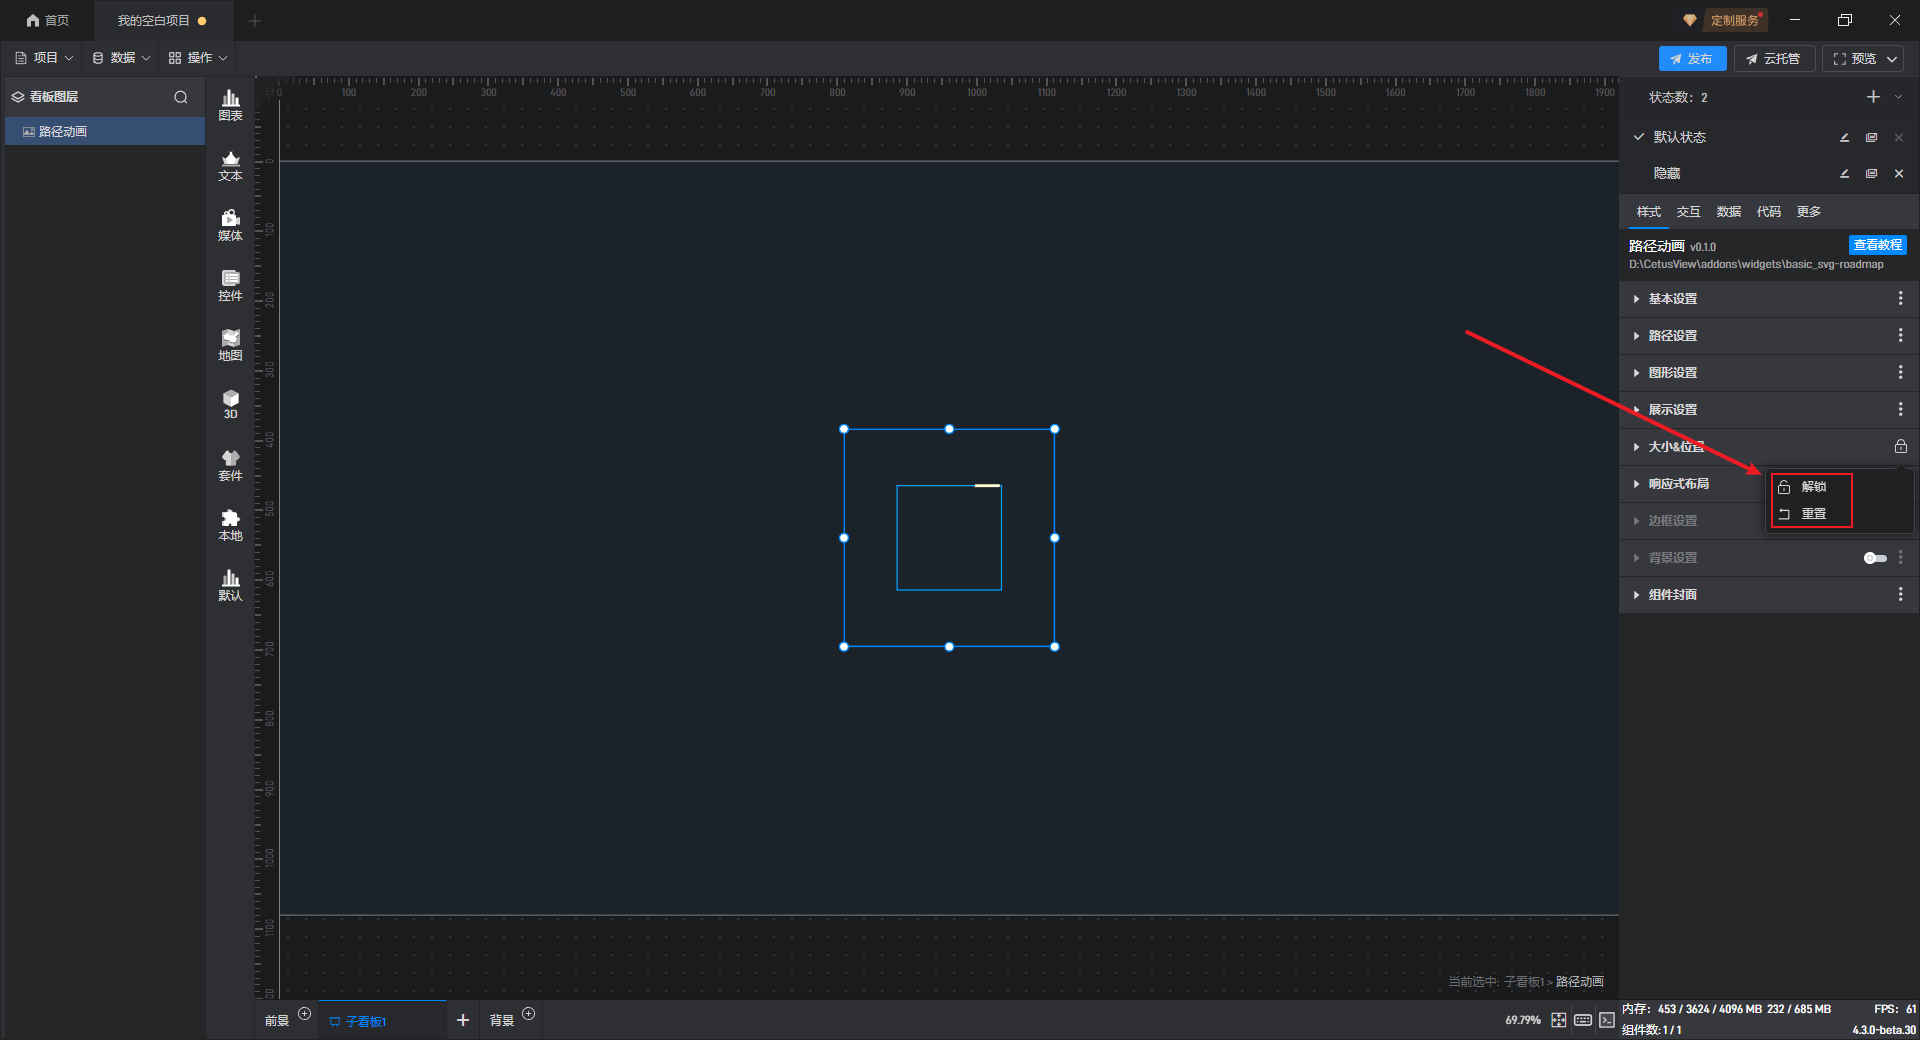Add a foreground board next to 前景

305,1014
